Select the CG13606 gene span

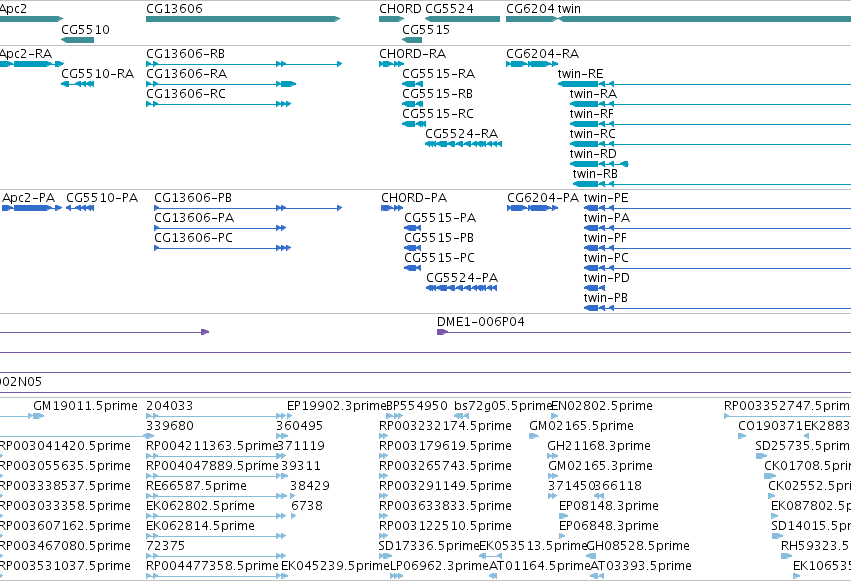pyautogui.click(x=243, y=19)
